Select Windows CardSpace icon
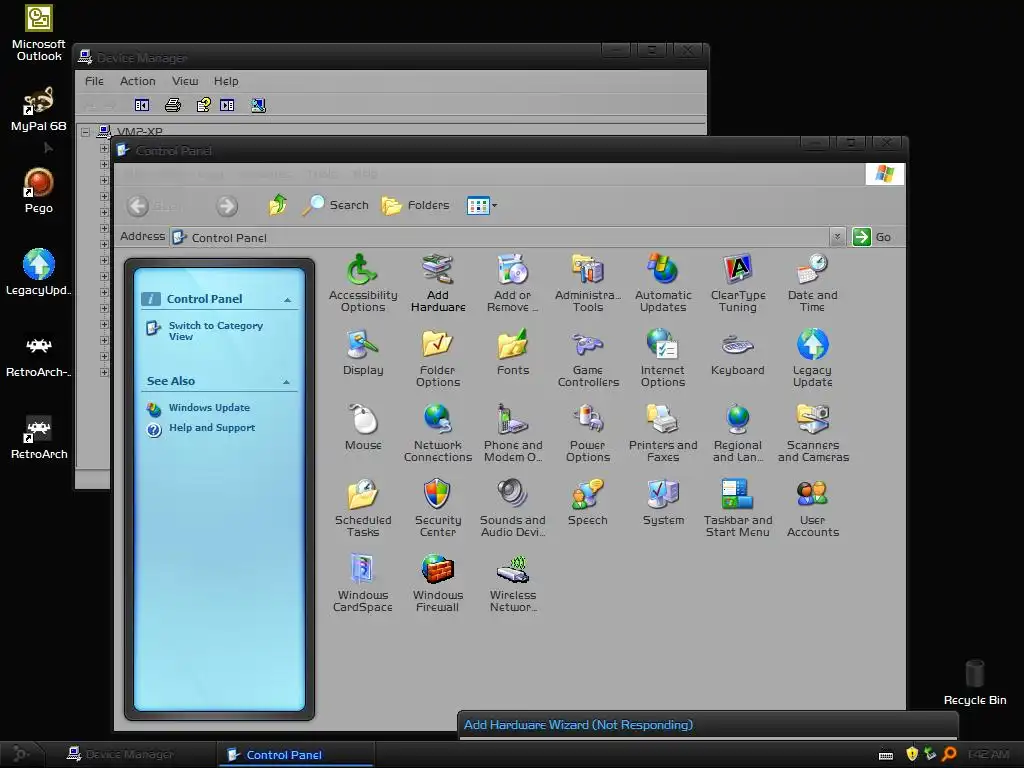The width and height of the screenshot is (1024, 768). (362, 583)
